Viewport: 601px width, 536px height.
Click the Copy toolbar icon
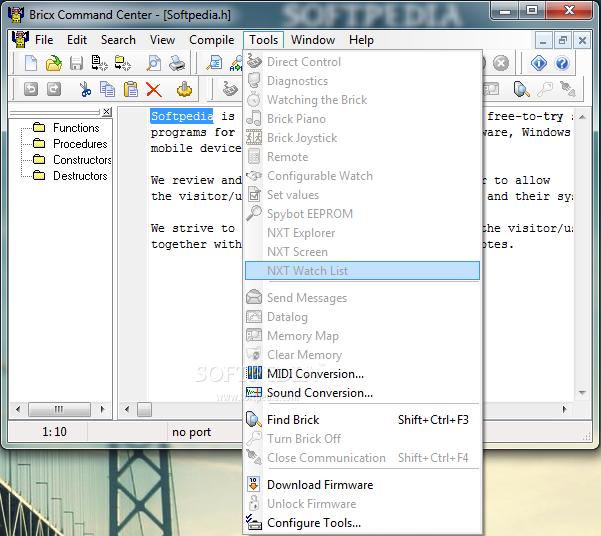107,89
